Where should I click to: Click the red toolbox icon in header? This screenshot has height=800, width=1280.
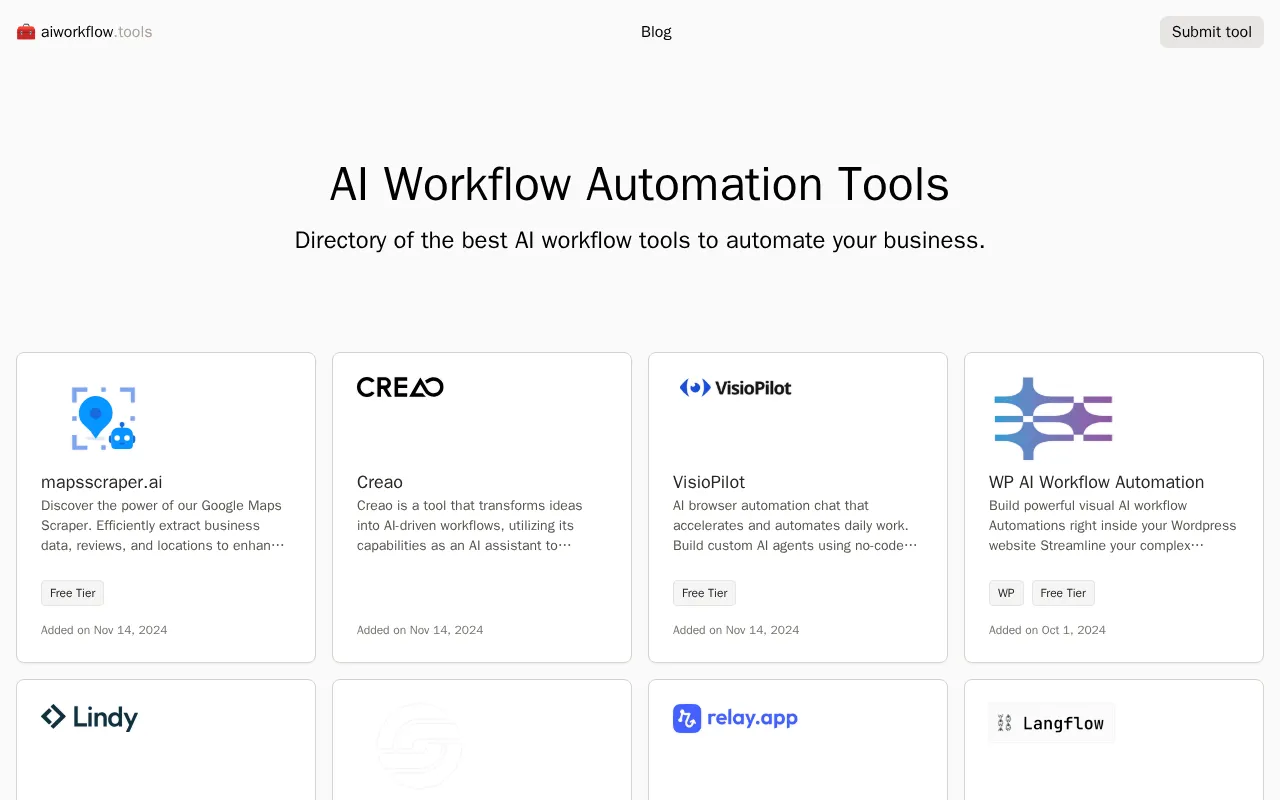click(26, 32)
